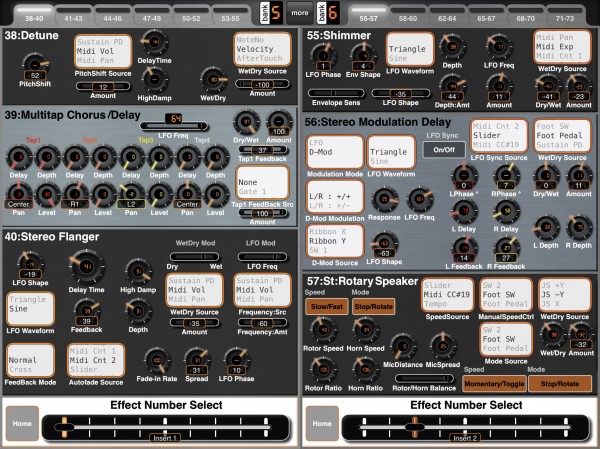Viewport: 600px width, 449px height.
Task: Click the bank 5 button
Action: (x=272, y=13)
